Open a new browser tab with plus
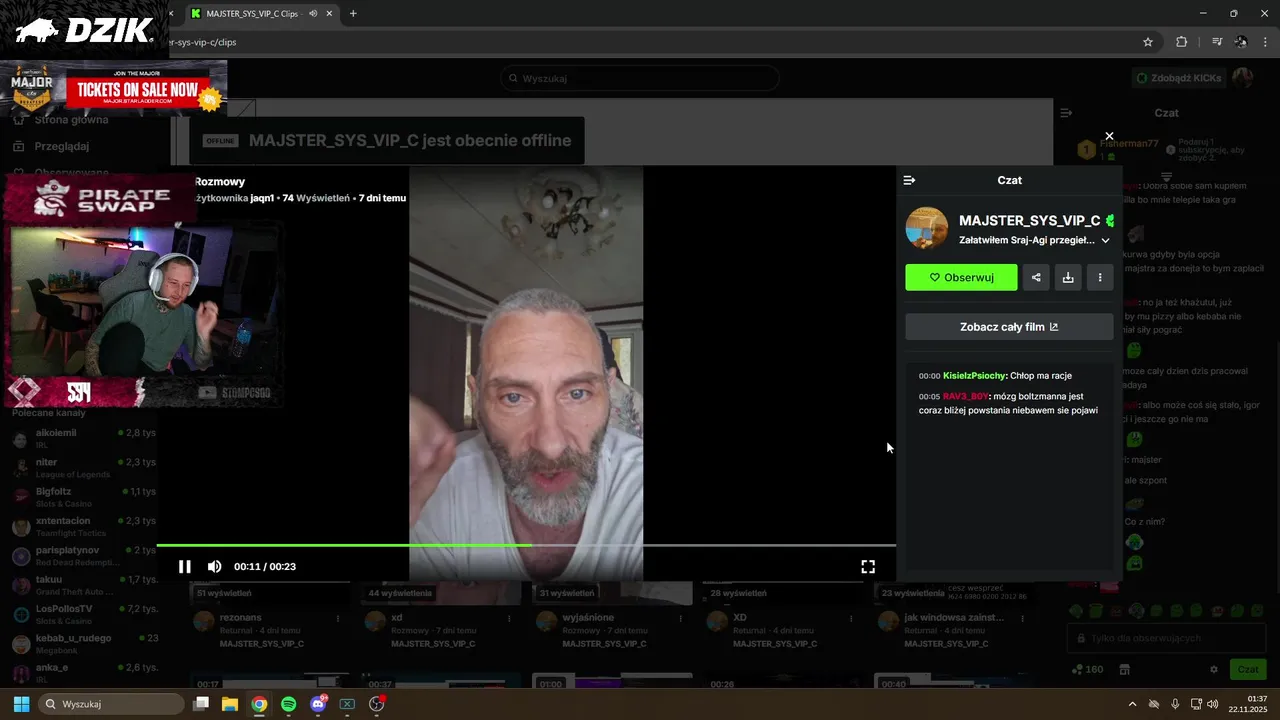The width and height of the screenshot is (1280, 720). click(353, 13)
